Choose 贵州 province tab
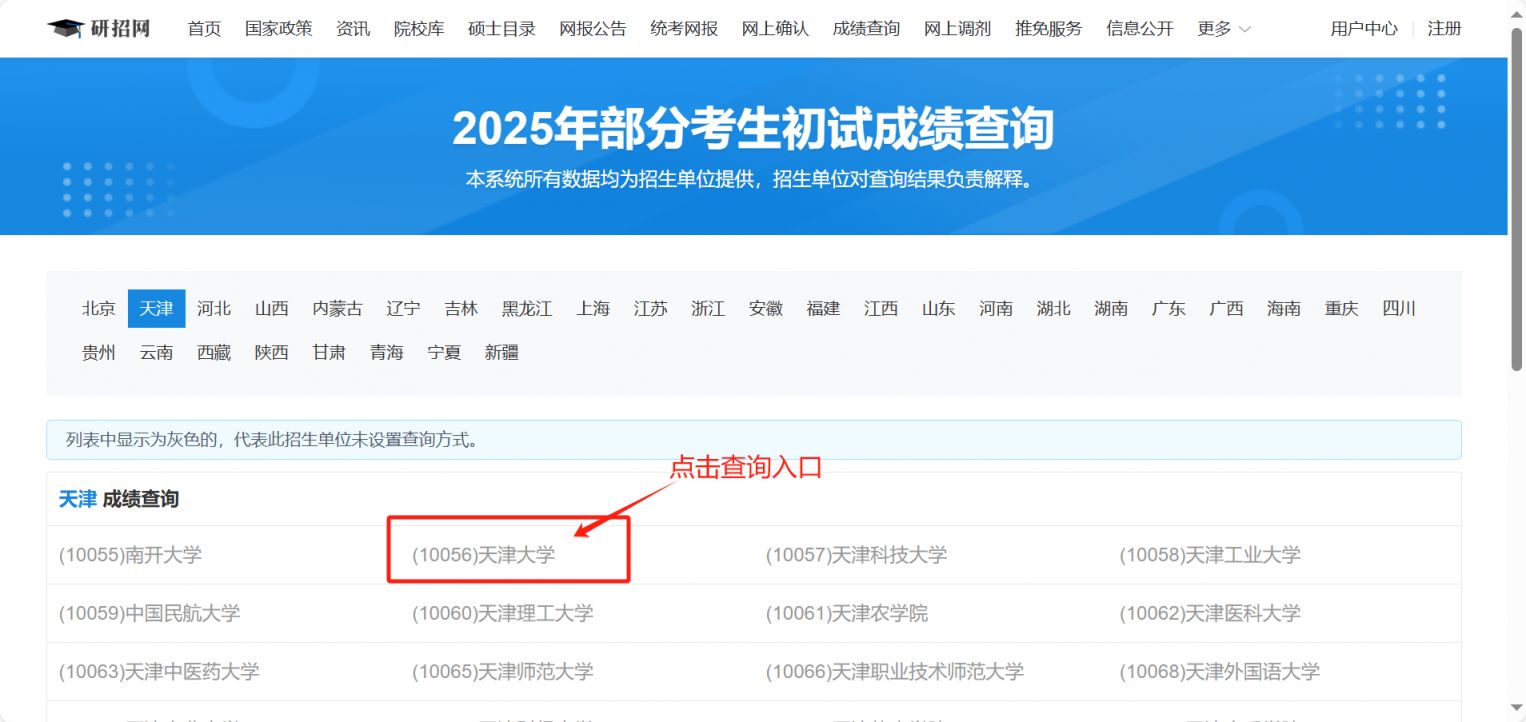The height and width of the screenshot is (722, 1526). 99,353
